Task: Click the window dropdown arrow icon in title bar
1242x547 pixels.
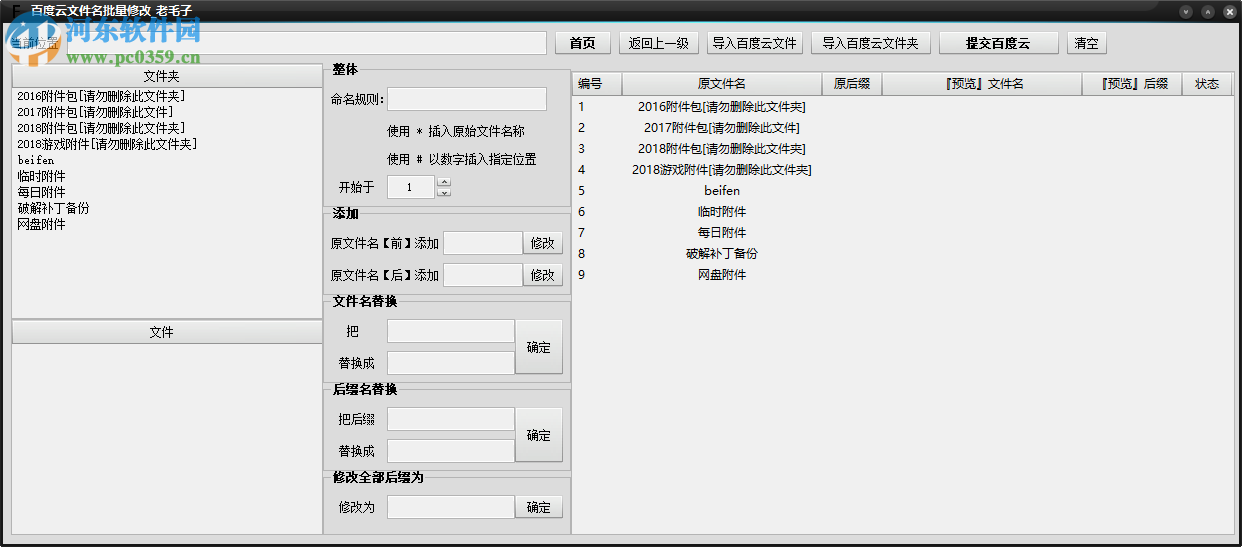Action: pos(1186,12)
